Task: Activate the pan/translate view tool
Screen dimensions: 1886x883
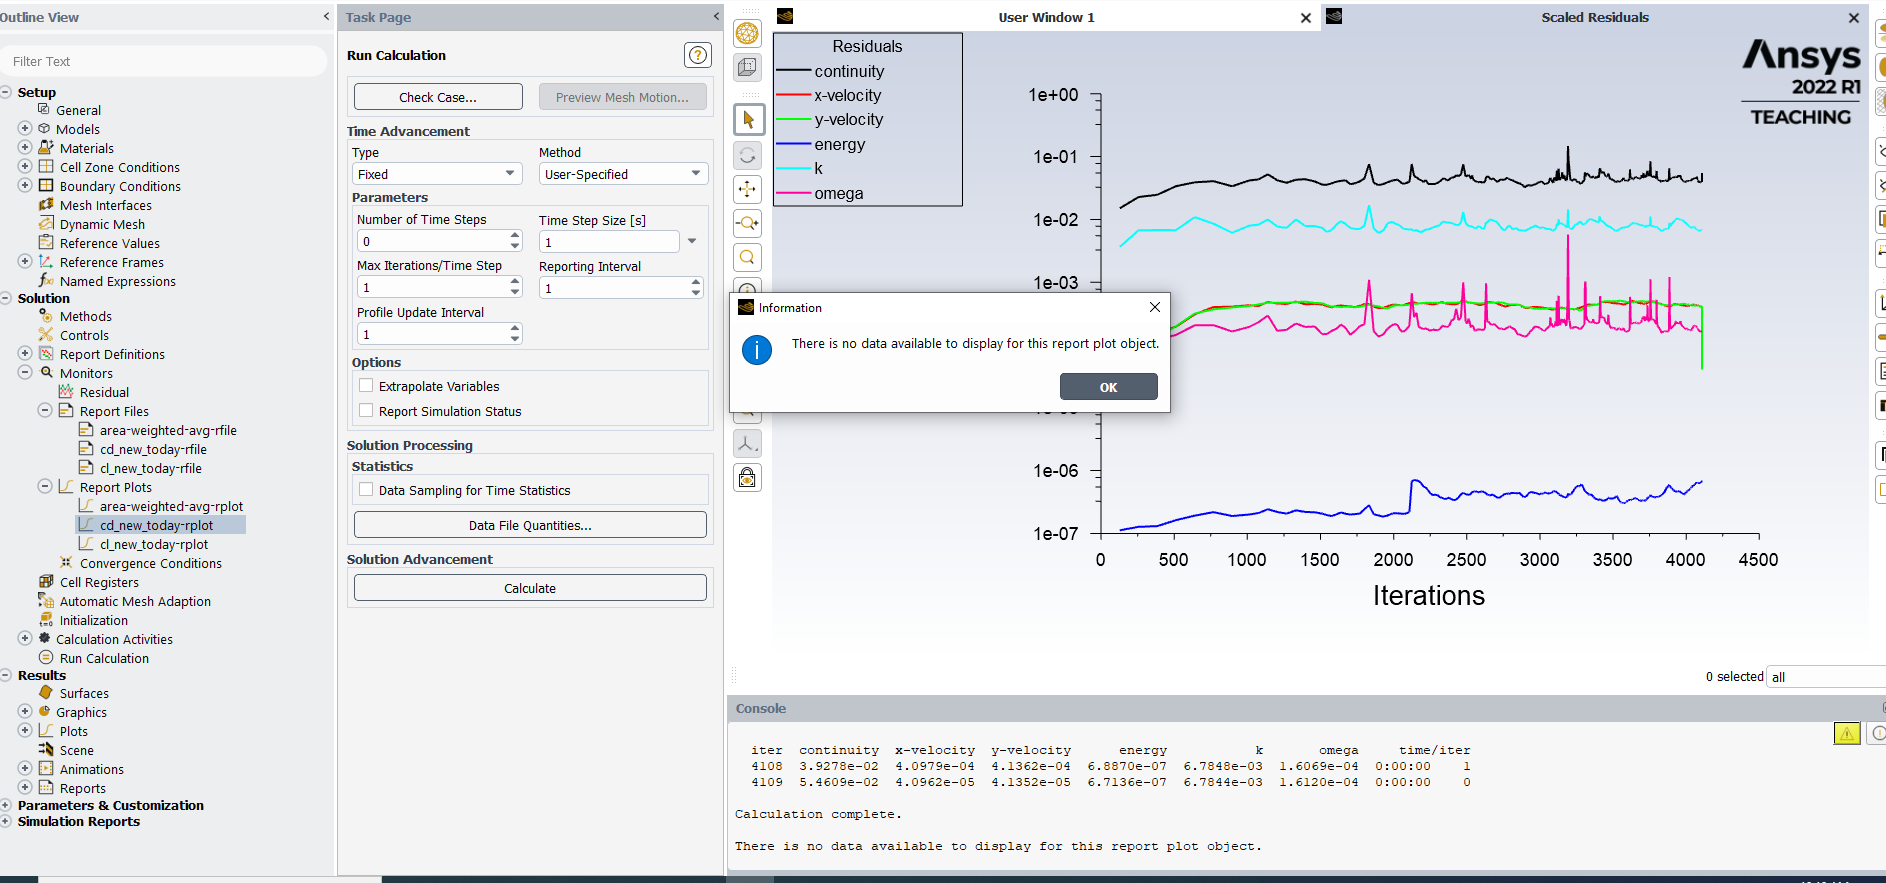Action: pyautogui.click(x=747, y=189)
